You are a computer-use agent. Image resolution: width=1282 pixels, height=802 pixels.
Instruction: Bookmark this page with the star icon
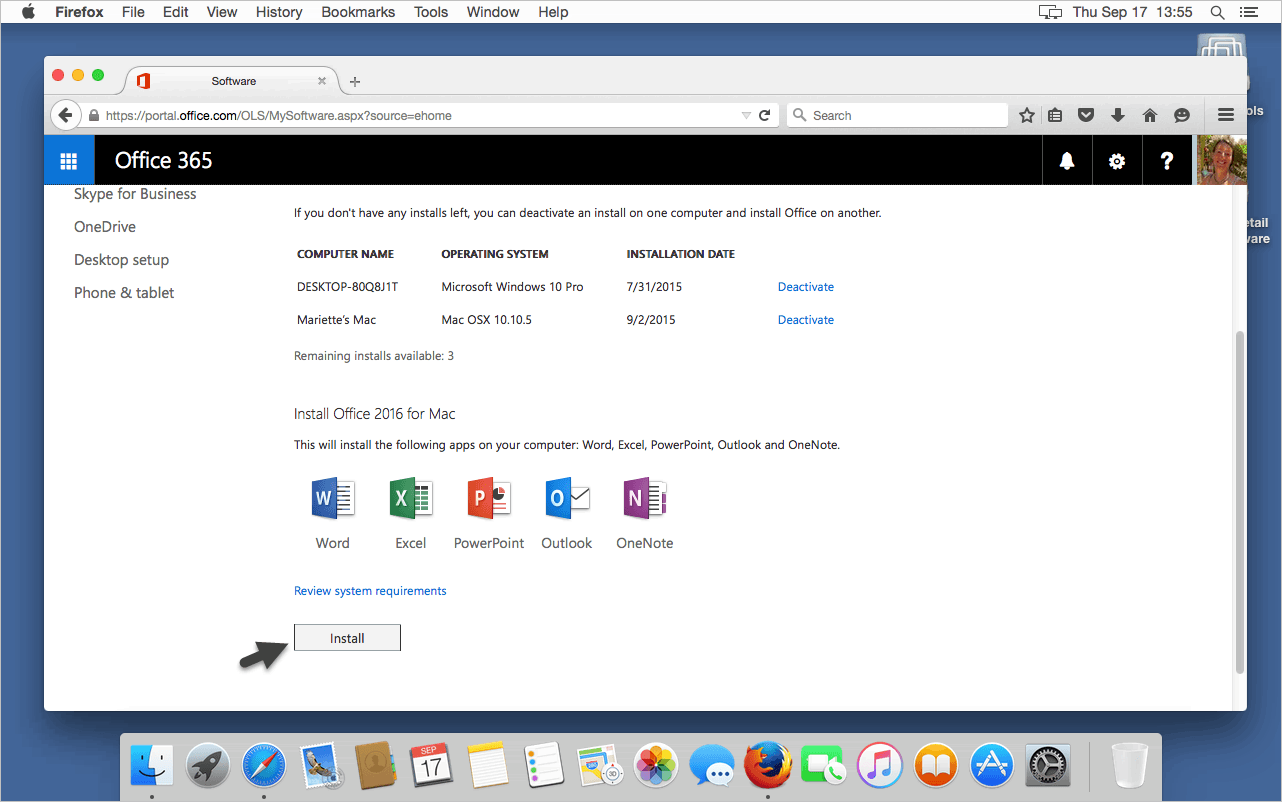tap(1027, 115)
